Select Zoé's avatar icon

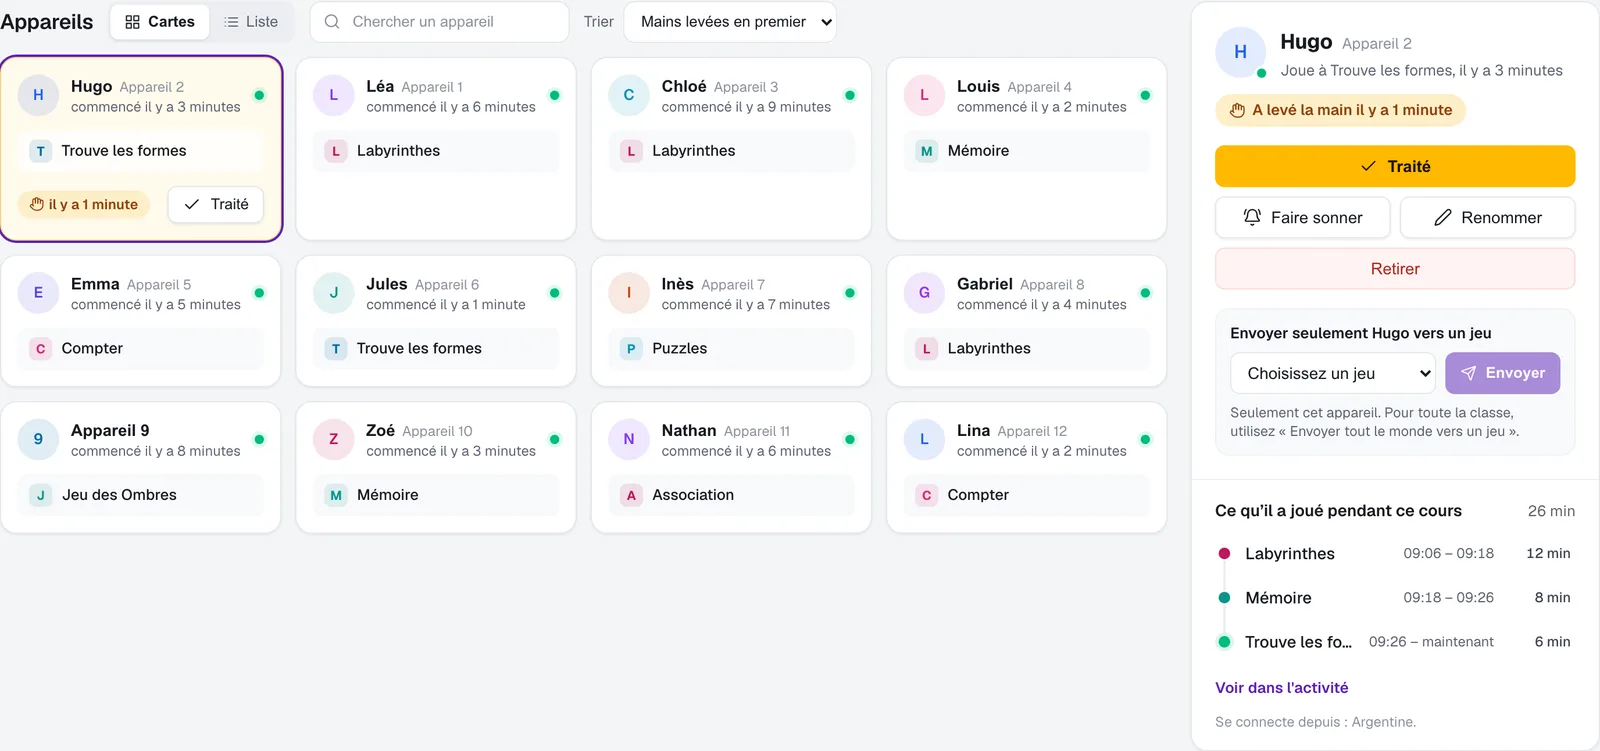tap(333, 439)
